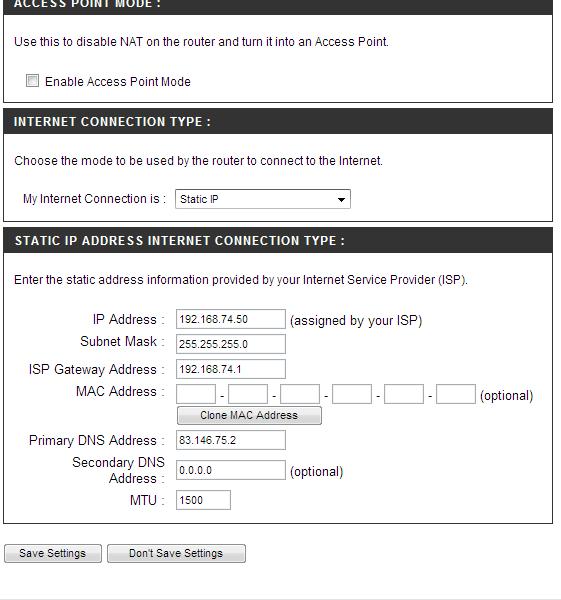The height and width of the screenshot is (600, 561).
Task: Click the second MAC Address octet box
Action: click(x=248, y=394)
